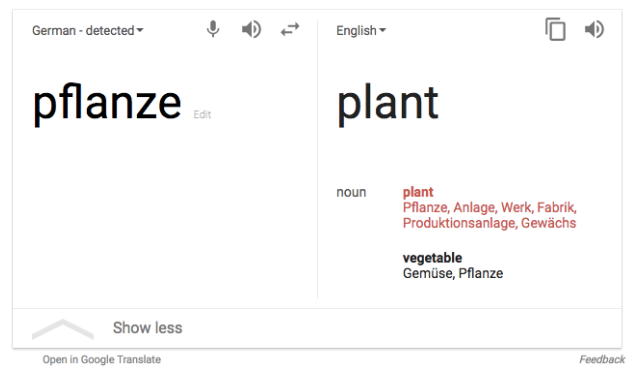Viewport: 633px width, 371px height.
Task: Click the microphone voice input icon
Action: point(213,29)
